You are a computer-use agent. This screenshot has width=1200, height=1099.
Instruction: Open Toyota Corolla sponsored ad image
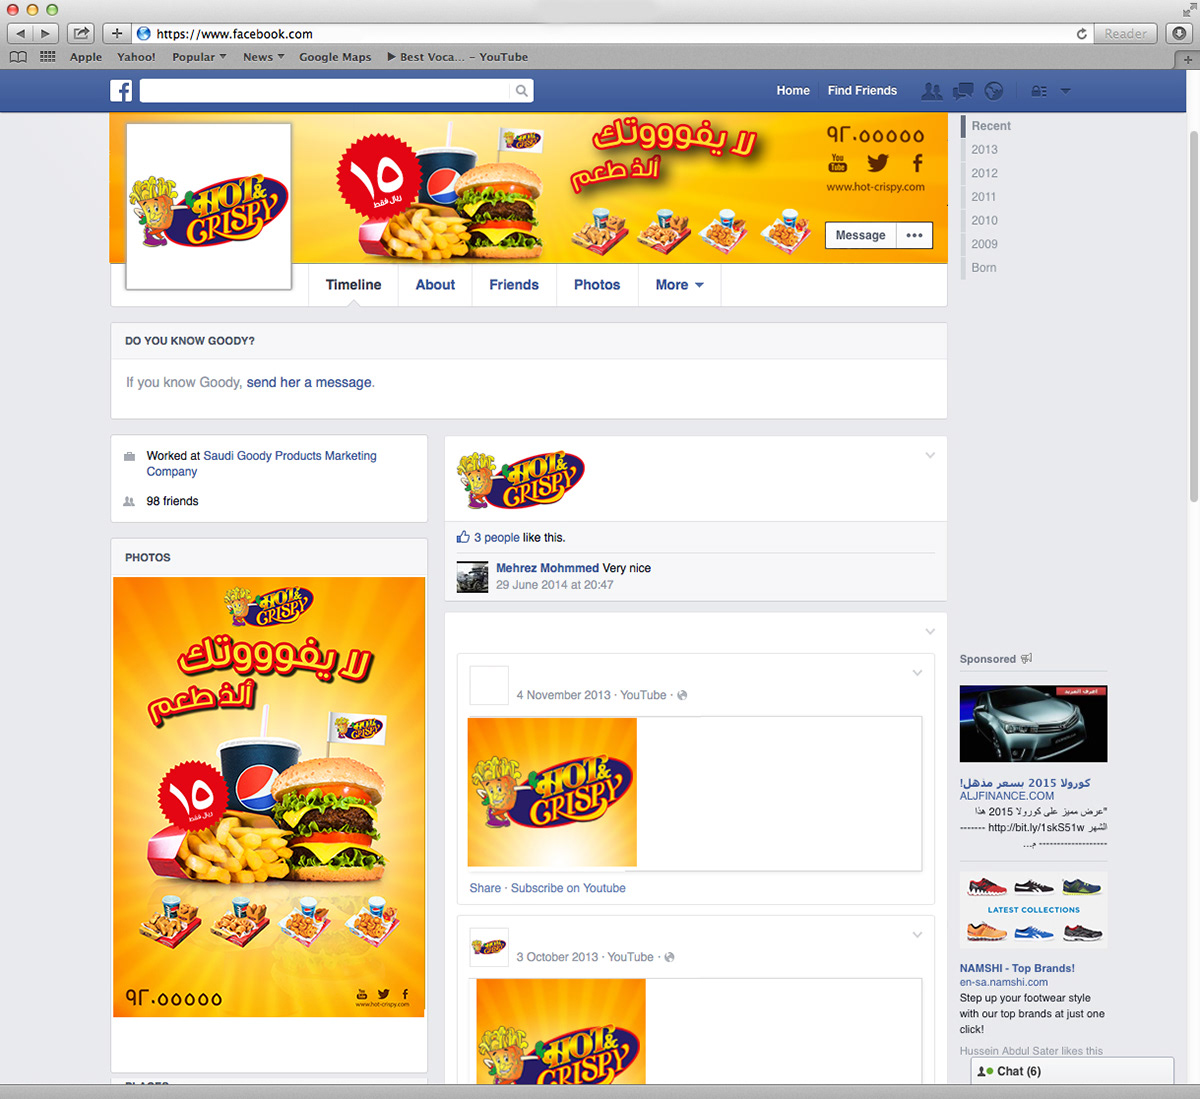coord(1033,723)
